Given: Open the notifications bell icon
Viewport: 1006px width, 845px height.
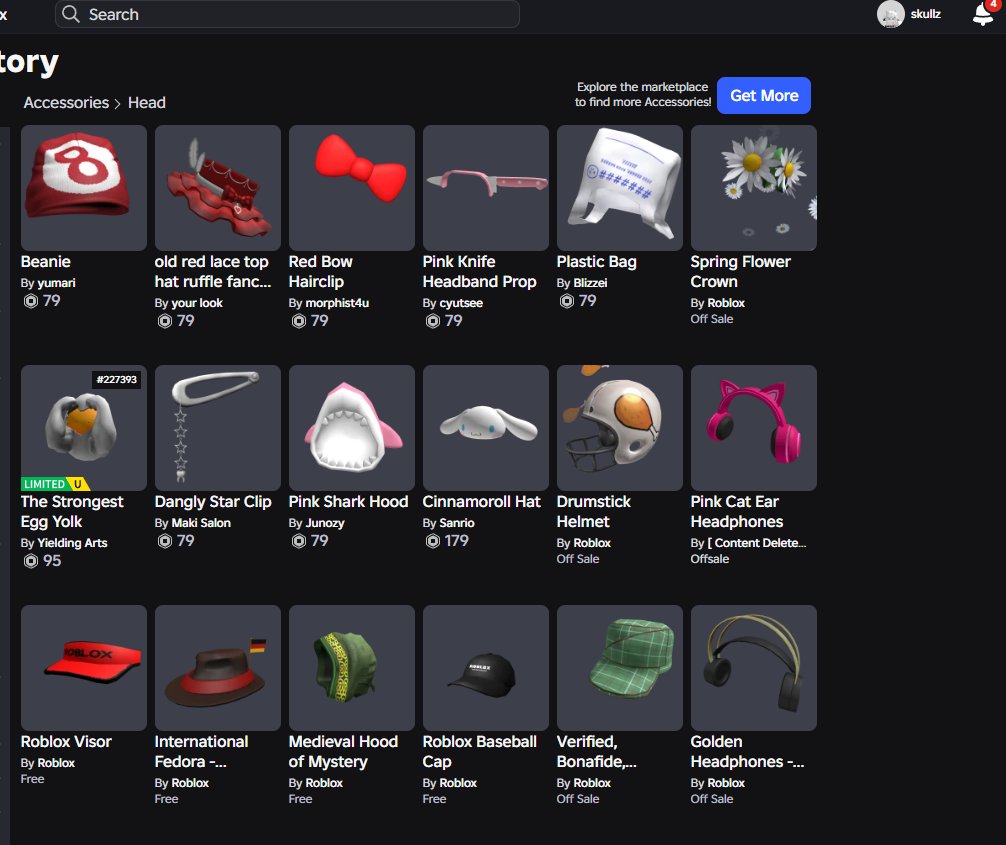Looking at the screenshot, I should pyautogui.click(x=983, y=14).
